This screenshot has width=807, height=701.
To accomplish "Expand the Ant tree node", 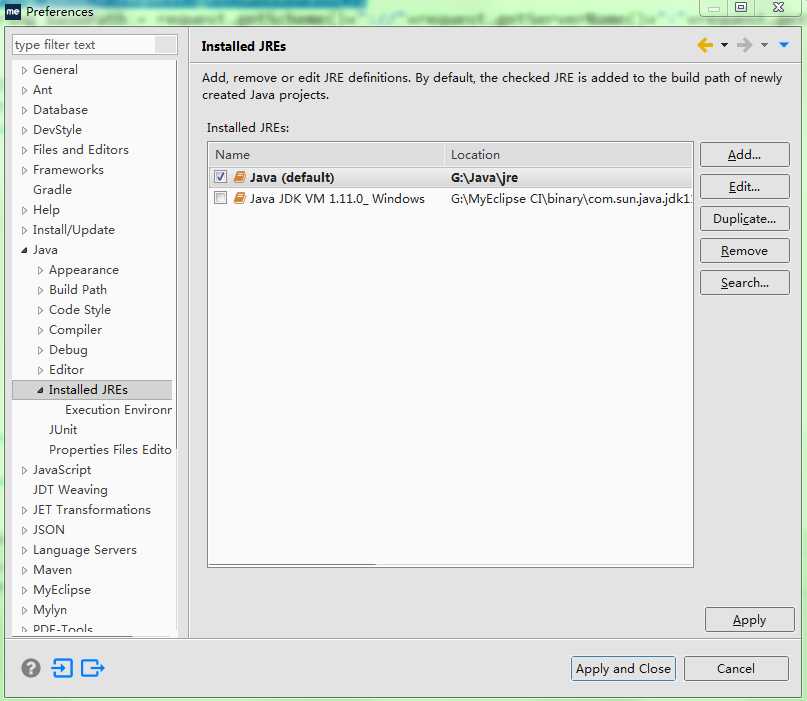I will [x=24, y=90].
